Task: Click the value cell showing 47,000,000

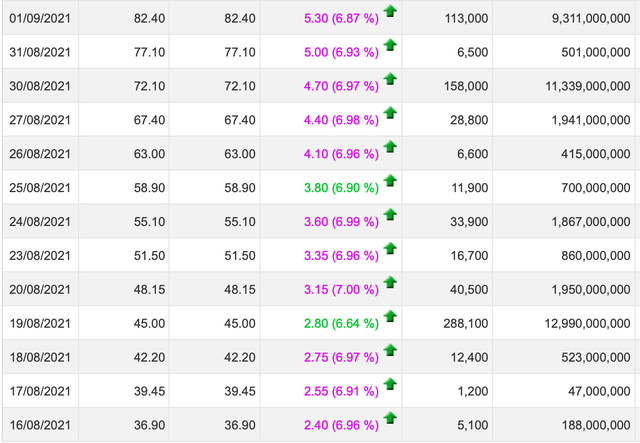Action: [x=590, y=391]
